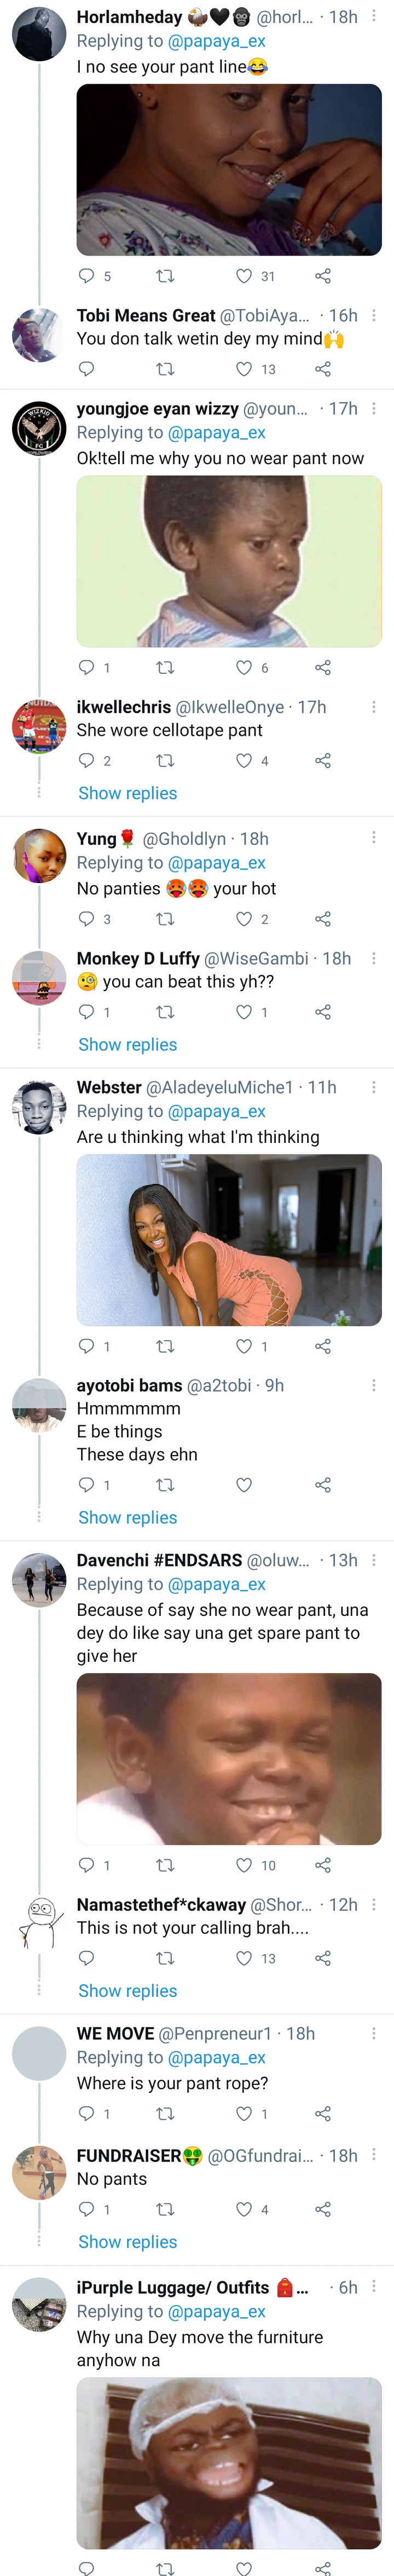Like ayotobi bams's "Hmmmmmmm" tweet
Viewport: 394px width, 2576px height.
244,1485
